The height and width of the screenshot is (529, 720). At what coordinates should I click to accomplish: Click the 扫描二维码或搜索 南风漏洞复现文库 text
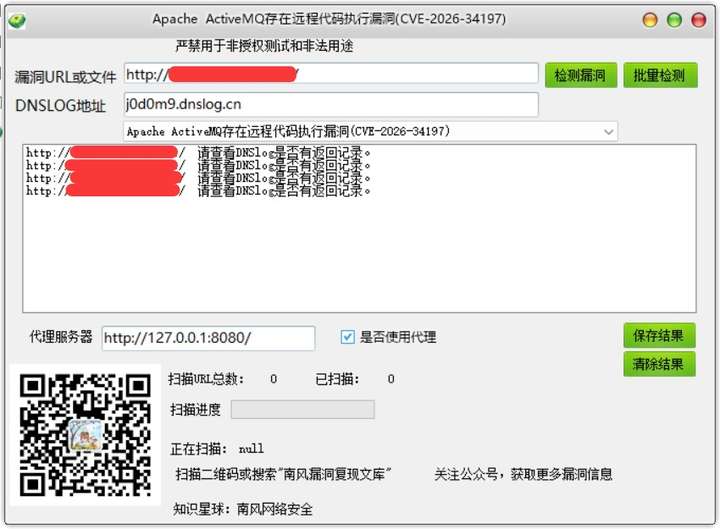[x=283, y=474]
